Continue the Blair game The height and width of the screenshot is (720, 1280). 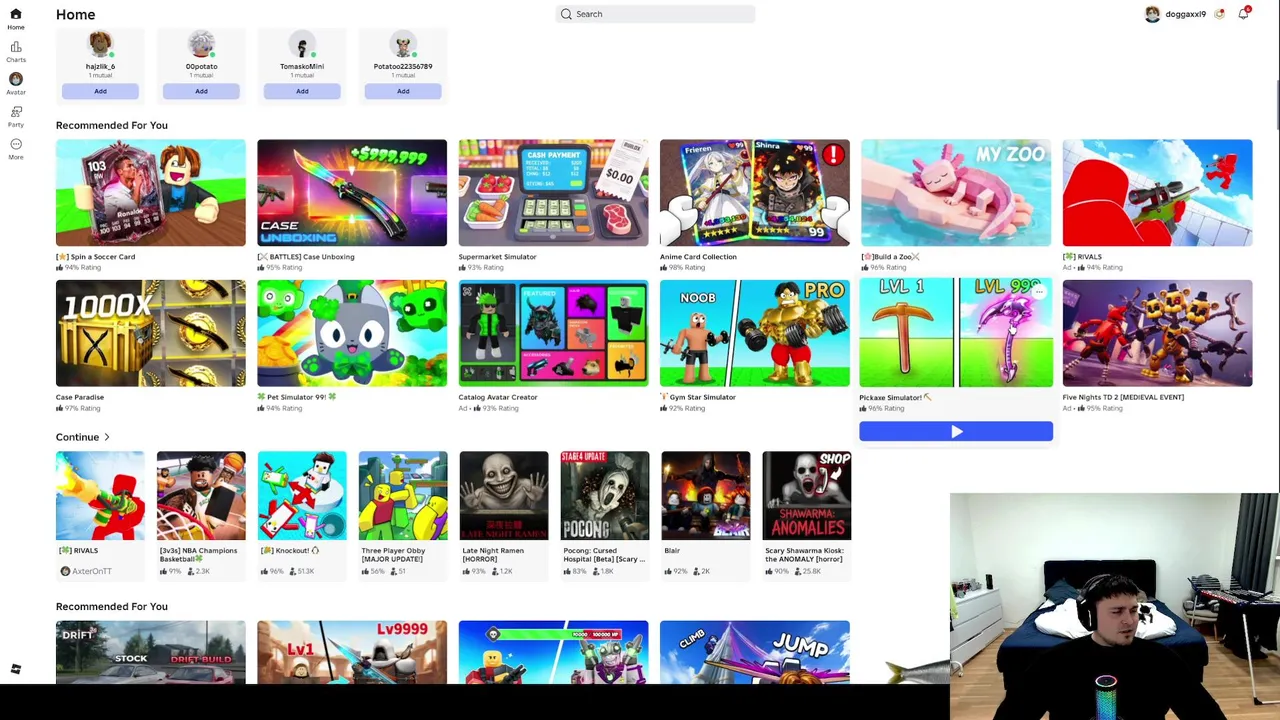[706, 496]
